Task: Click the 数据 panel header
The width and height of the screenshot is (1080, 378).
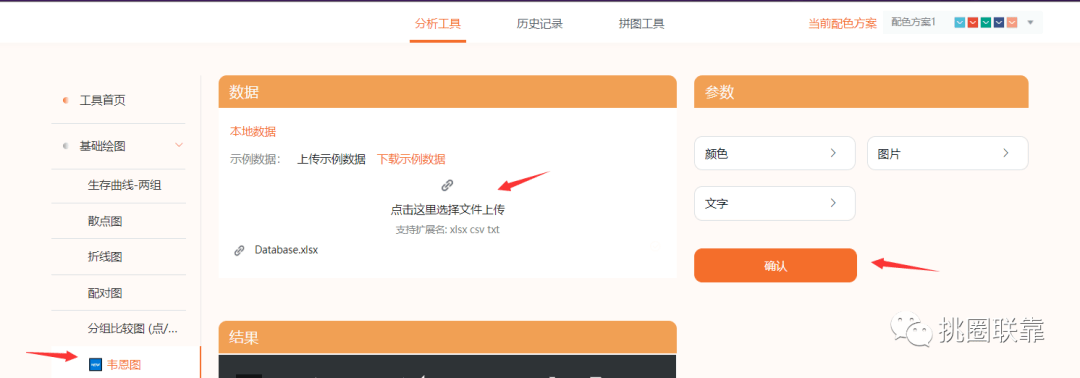Action: coord(448,92)
